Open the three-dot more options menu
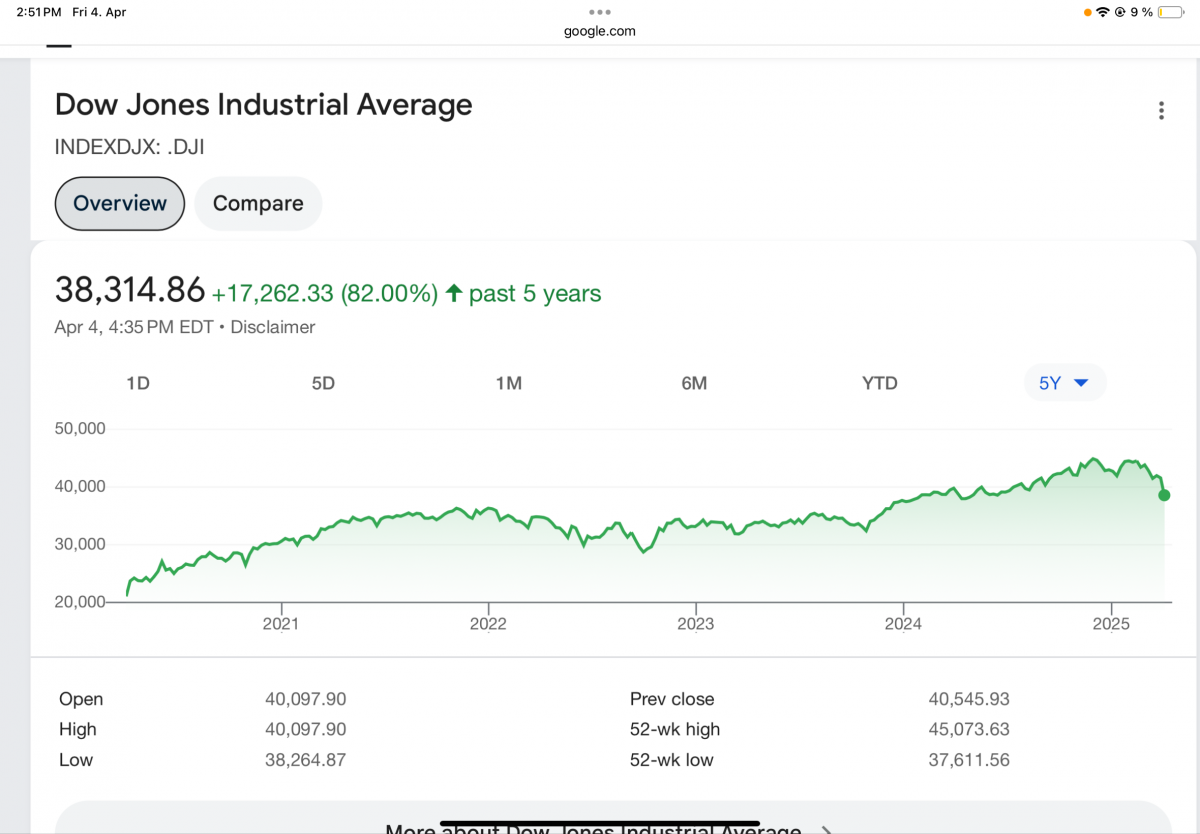1200x834 pixels. [x=1161, y=111]
